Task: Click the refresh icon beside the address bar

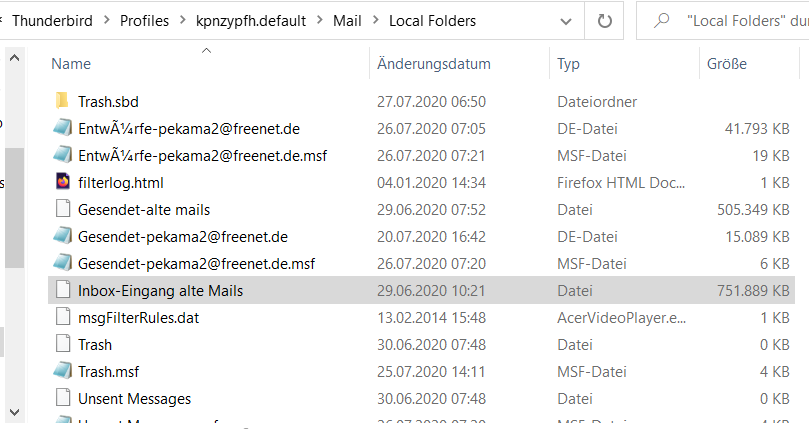Action: 604,20
